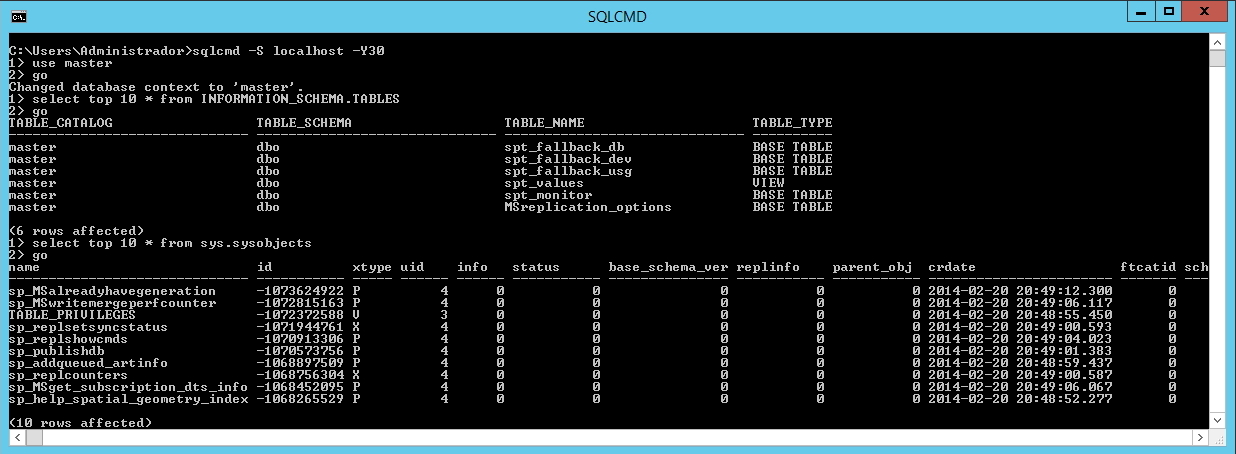Image resolution: width=1236 pixels, height=454 pixels.
Task: Click the sp_MSalreadyhavegeneration row name
Action: (x=113, y=291)
